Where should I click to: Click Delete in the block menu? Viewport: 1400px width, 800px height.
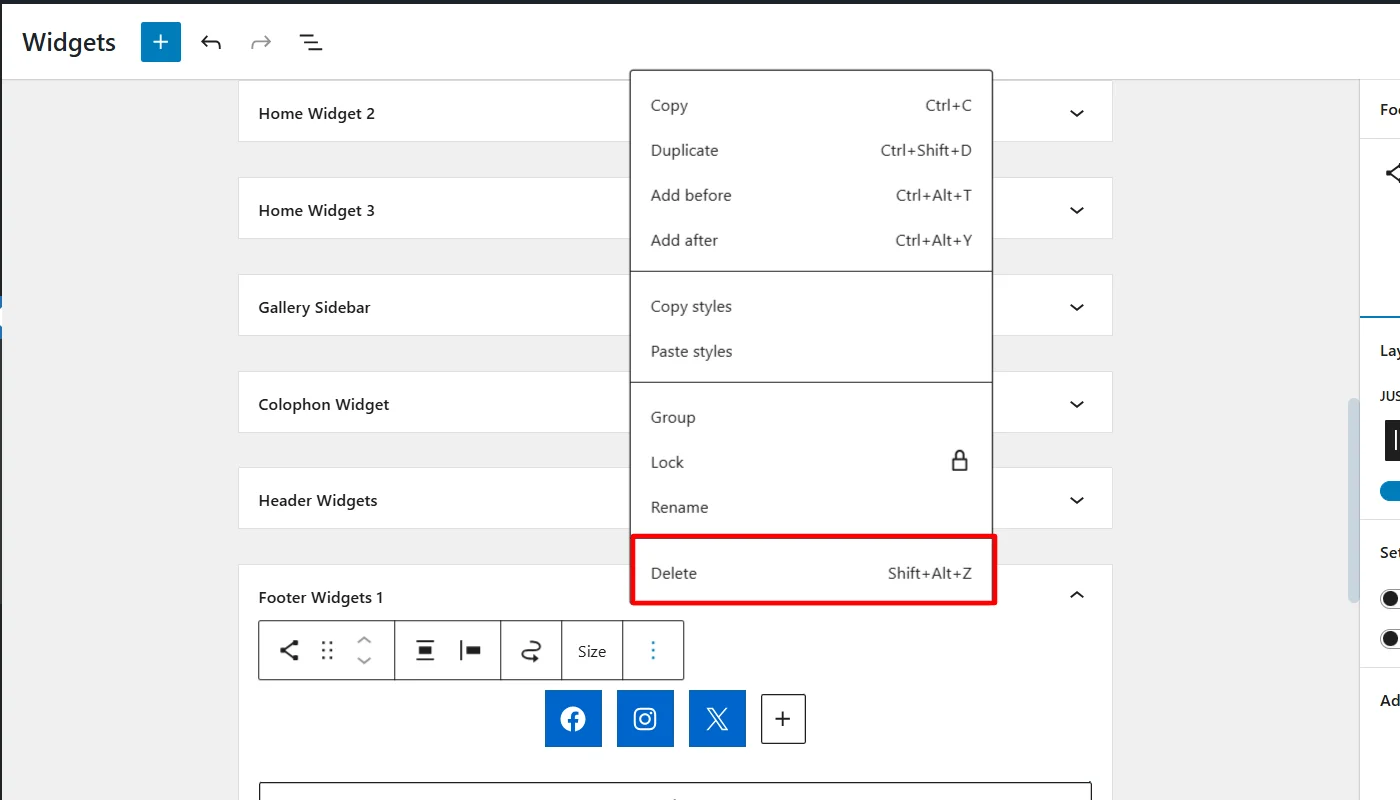coord(811,573)
